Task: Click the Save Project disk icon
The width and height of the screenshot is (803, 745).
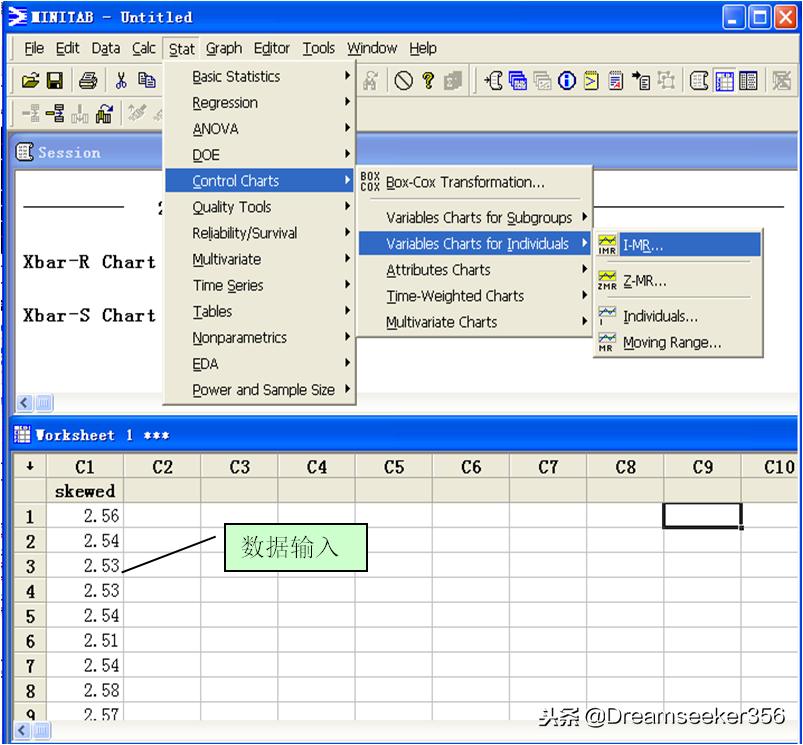Action: pos(54,82)
